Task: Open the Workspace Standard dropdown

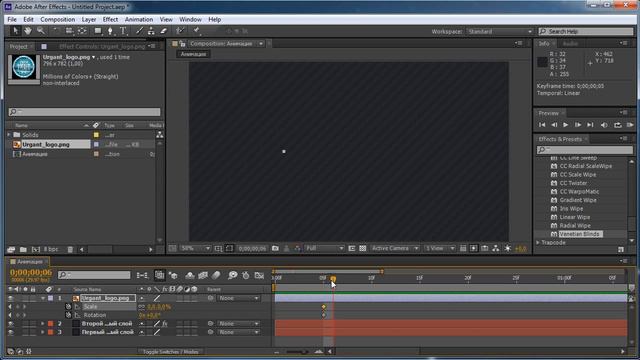Action: [500, 31]
